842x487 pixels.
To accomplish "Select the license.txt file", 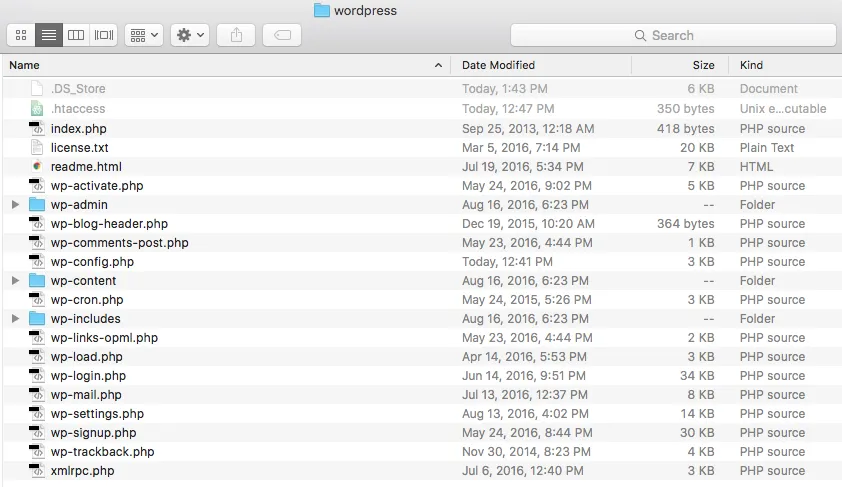I will point(79,147).
